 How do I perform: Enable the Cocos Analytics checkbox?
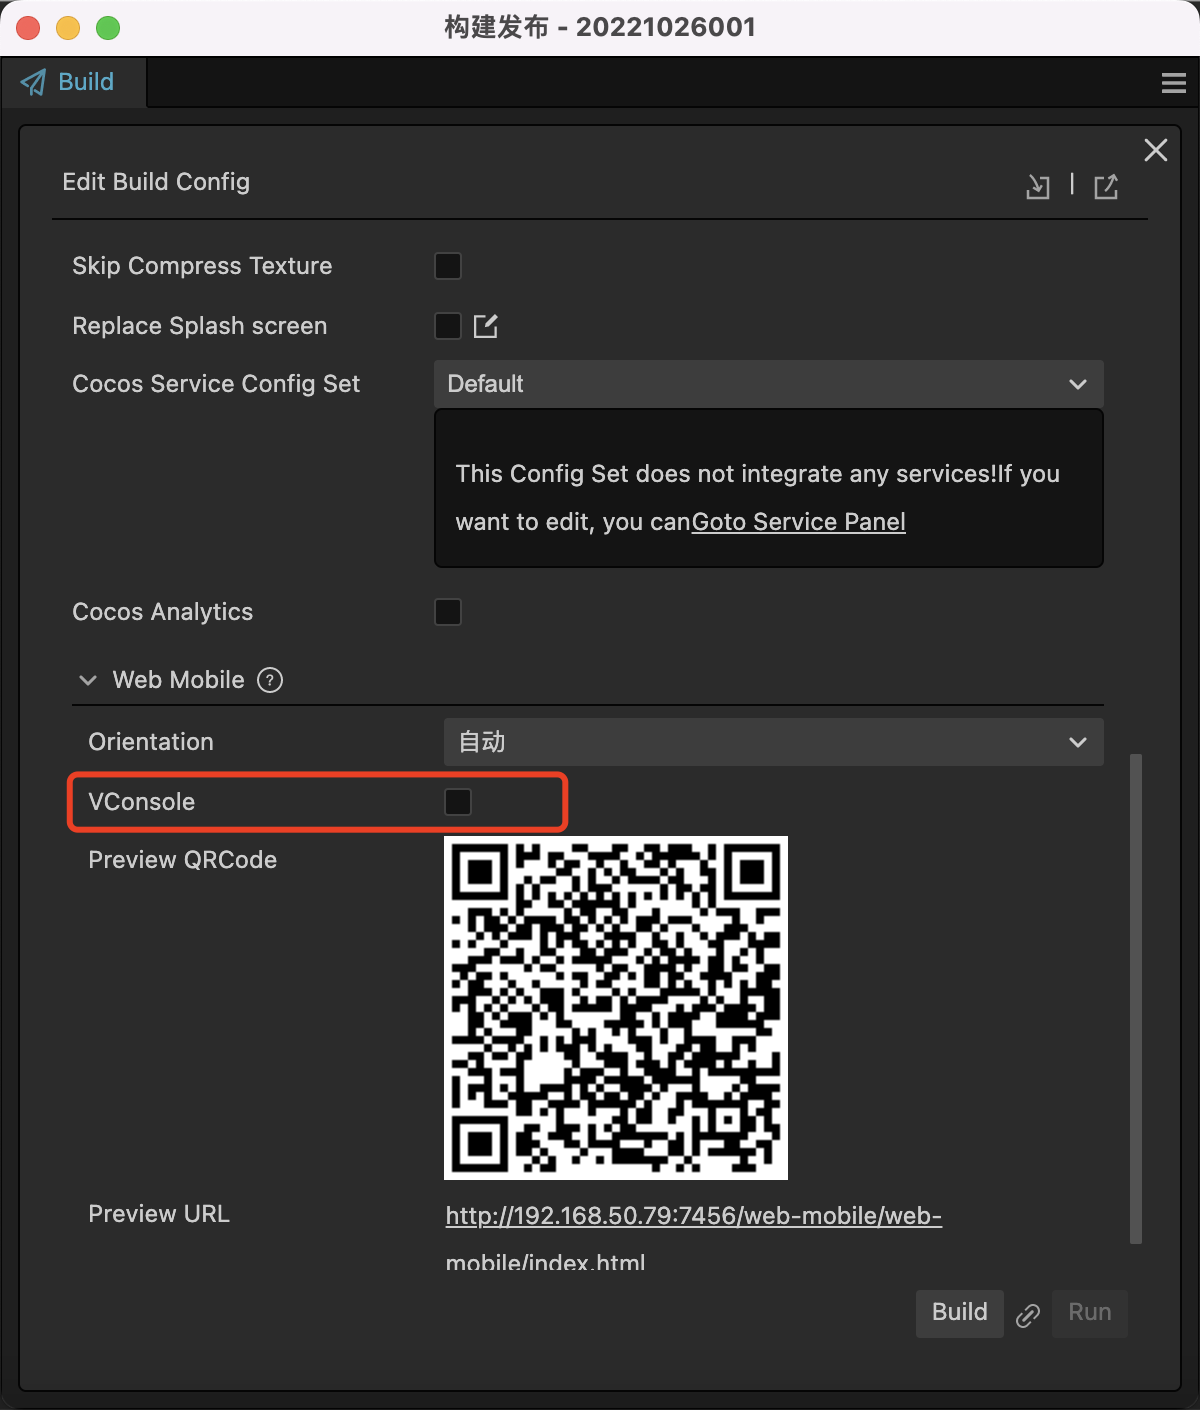coord(448,612)
